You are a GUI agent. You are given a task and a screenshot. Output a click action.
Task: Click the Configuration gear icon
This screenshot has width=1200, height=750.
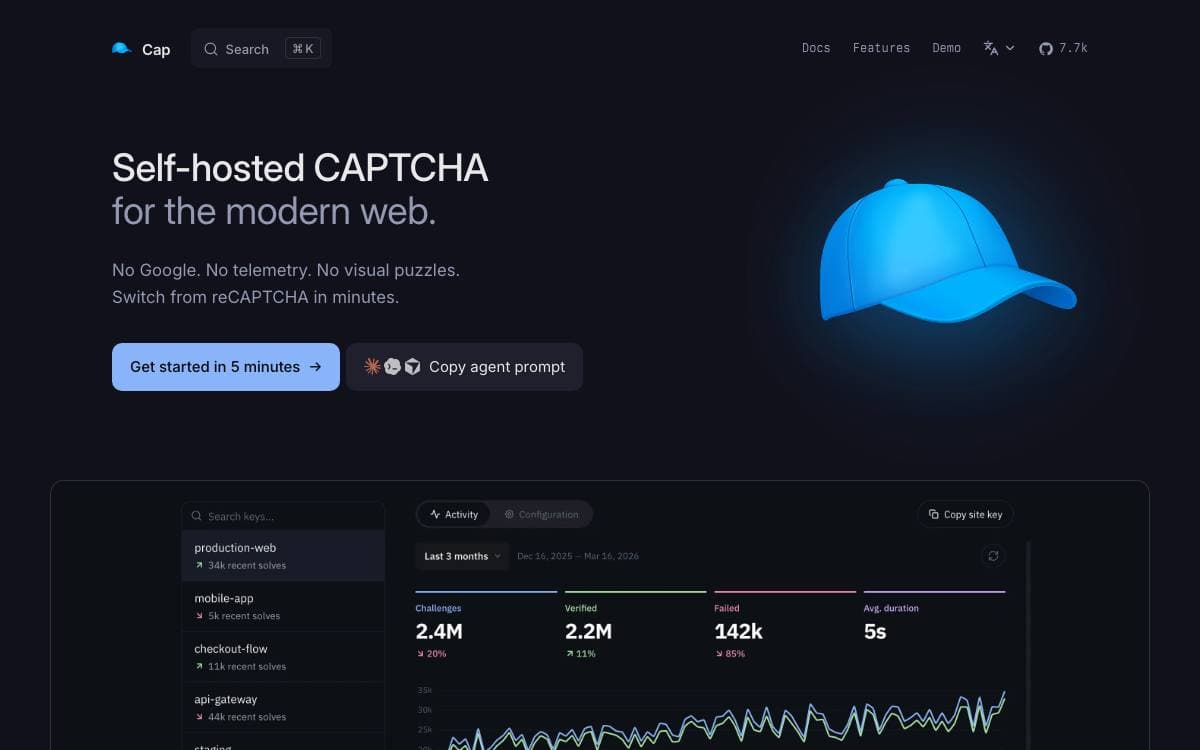pos(509,514)
